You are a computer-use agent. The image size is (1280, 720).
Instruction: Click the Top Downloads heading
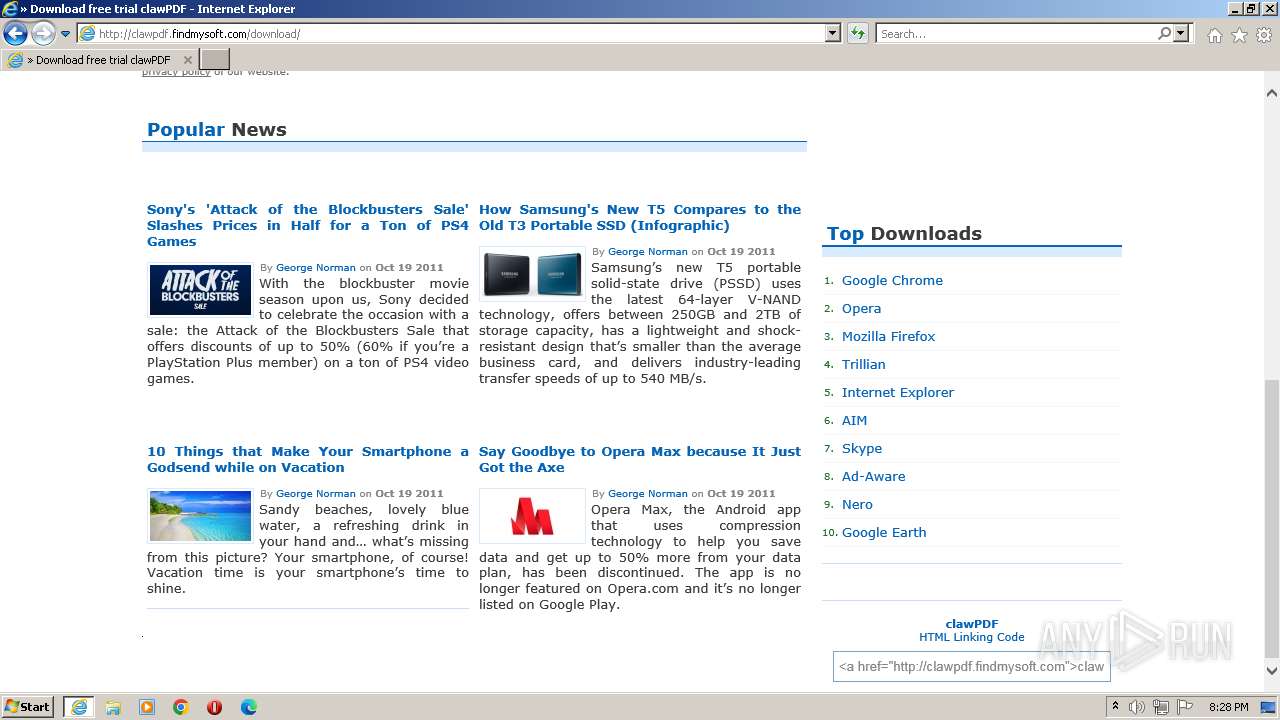click(x=904, y=234)
